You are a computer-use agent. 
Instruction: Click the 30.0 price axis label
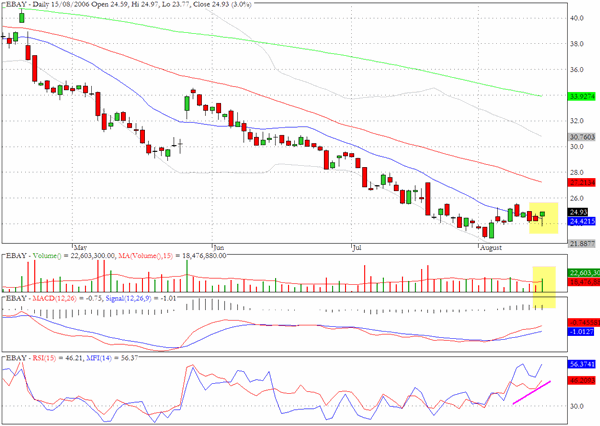pyautogui.click(x=576, y=147)
